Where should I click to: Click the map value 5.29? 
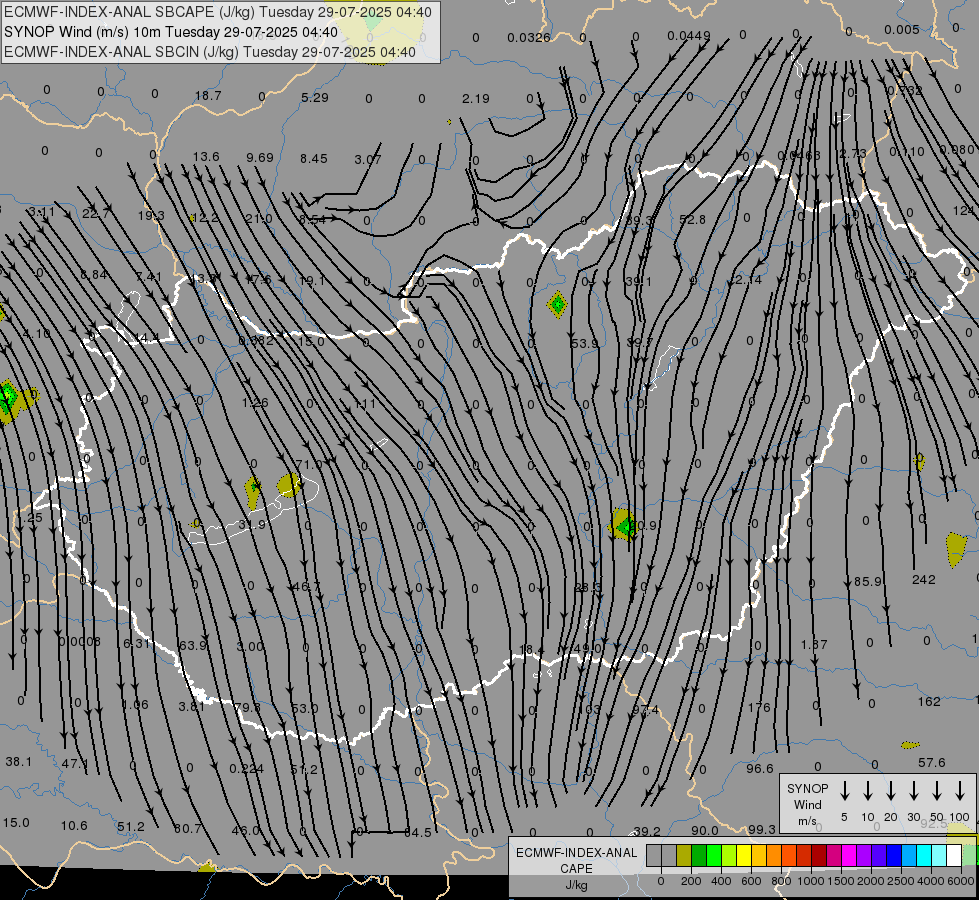pos(315,97)
